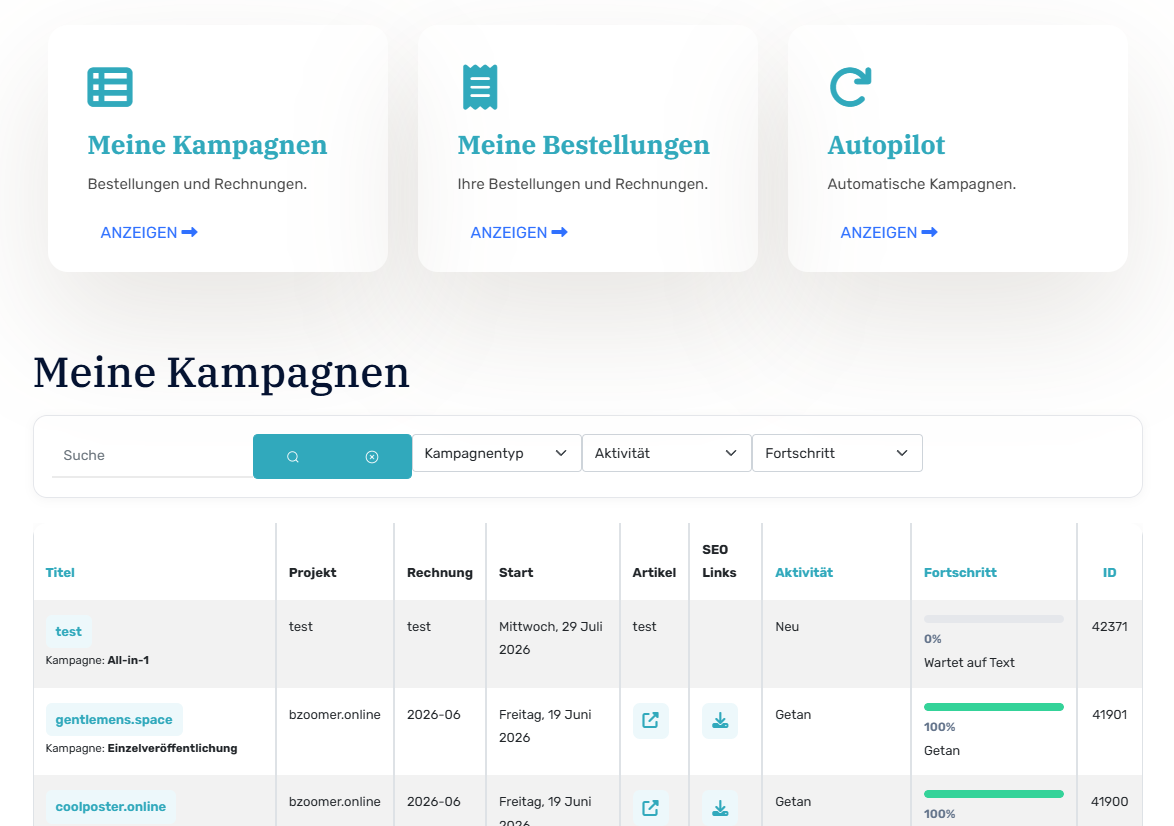The image size is (1174, 826).
Task: Click the Meine Kampagnen list icon
Action: pyautogui.click(x=110, y=87)
